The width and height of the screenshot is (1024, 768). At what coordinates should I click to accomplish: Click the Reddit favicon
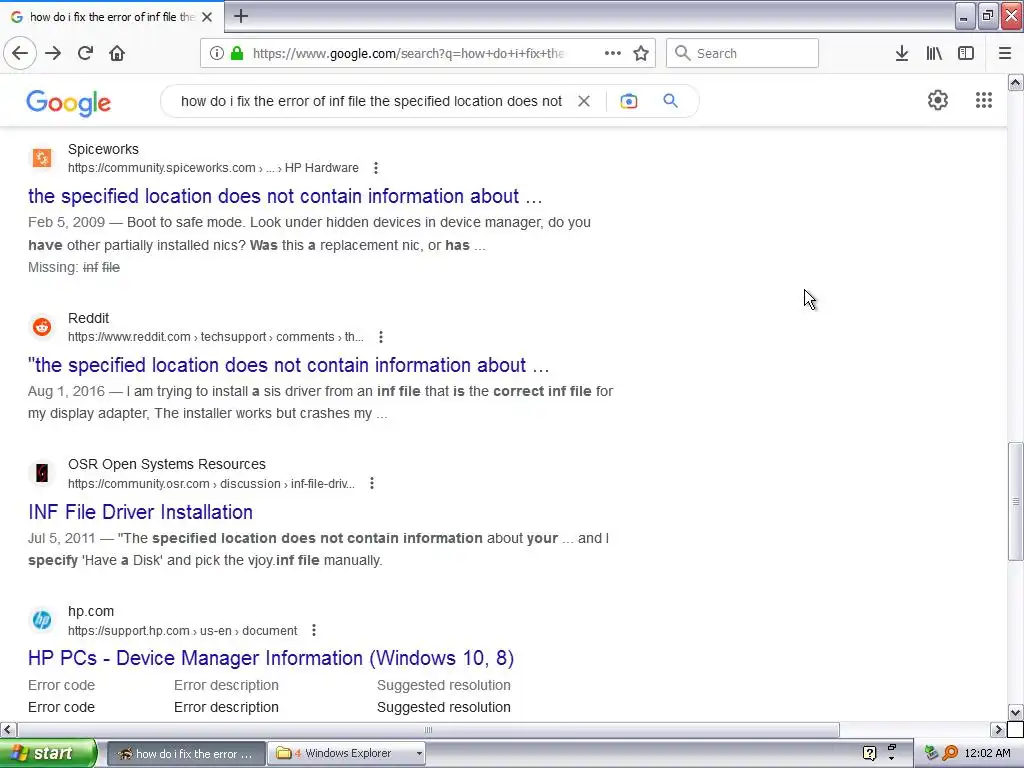(42, 327)
